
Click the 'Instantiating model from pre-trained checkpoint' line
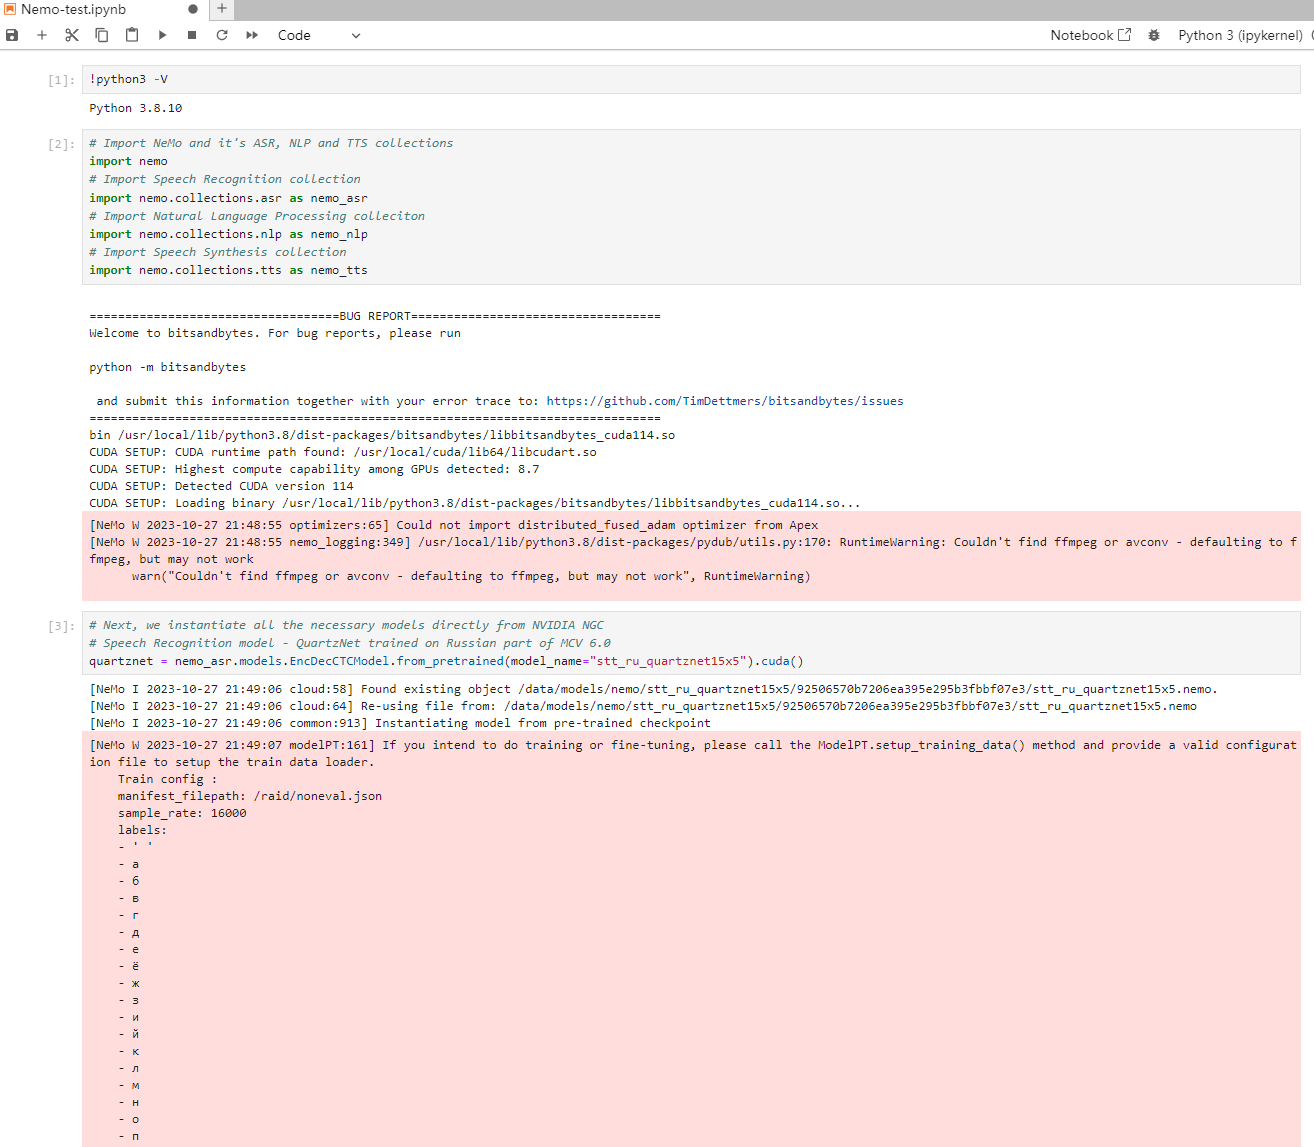coord(400,723)
